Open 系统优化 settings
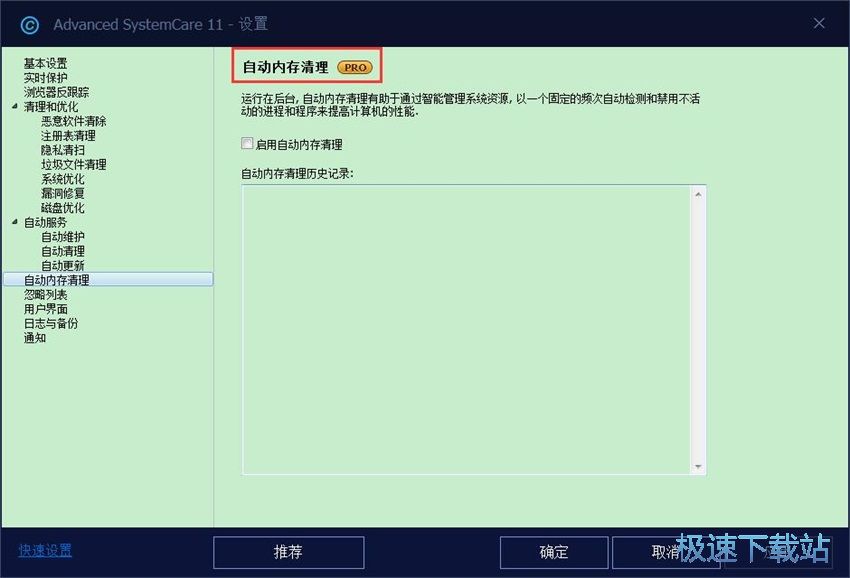Screen dimensions: 850x578 (63, 179)
